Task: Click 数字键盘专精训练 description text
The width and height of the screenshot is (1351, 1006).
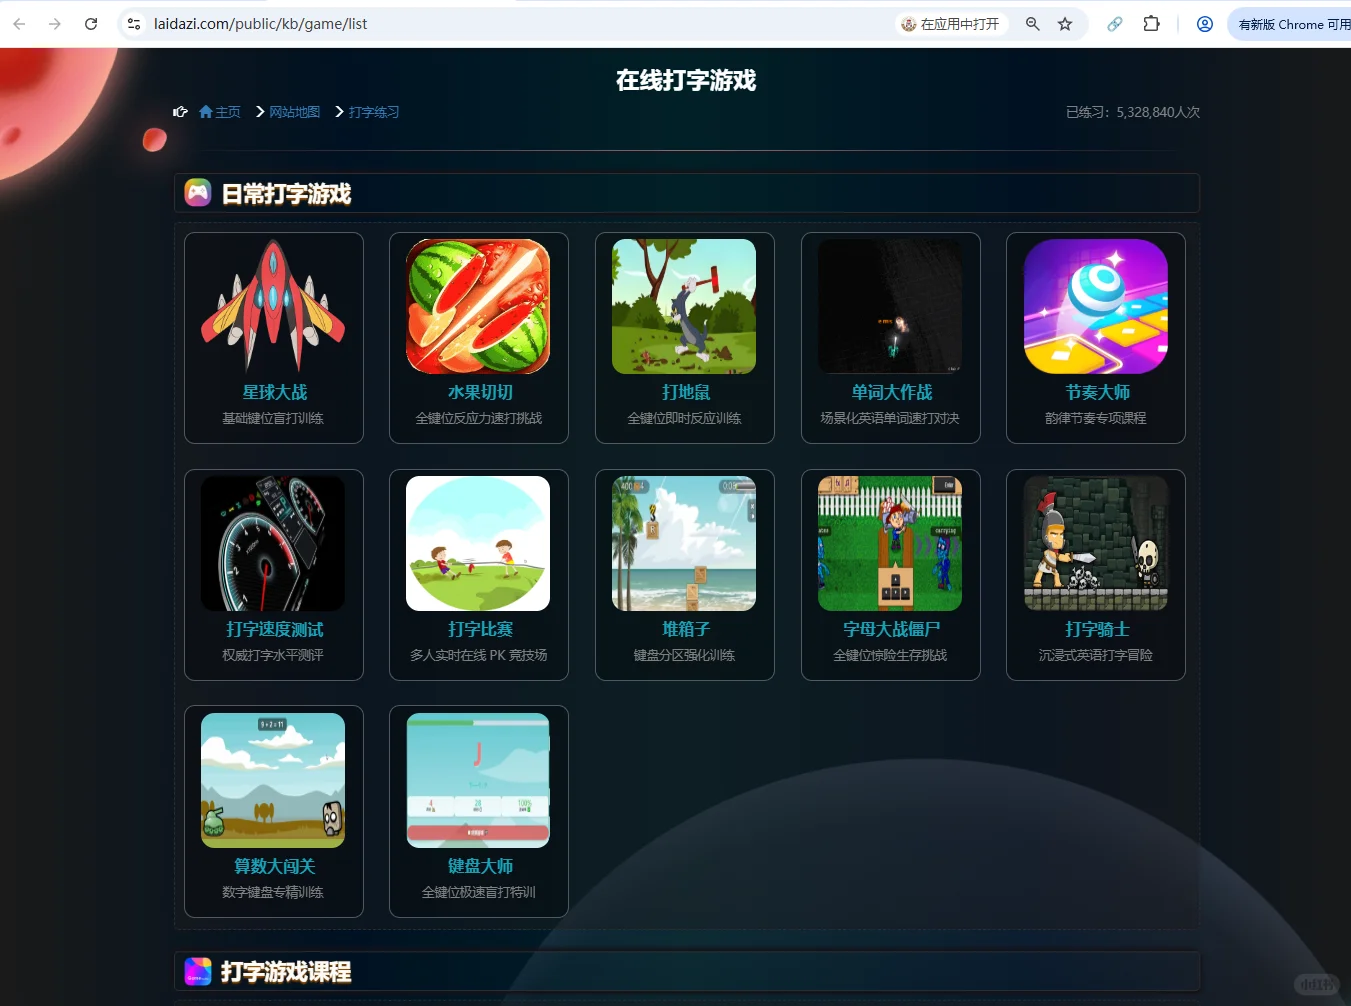Action: tap(273, 892)
